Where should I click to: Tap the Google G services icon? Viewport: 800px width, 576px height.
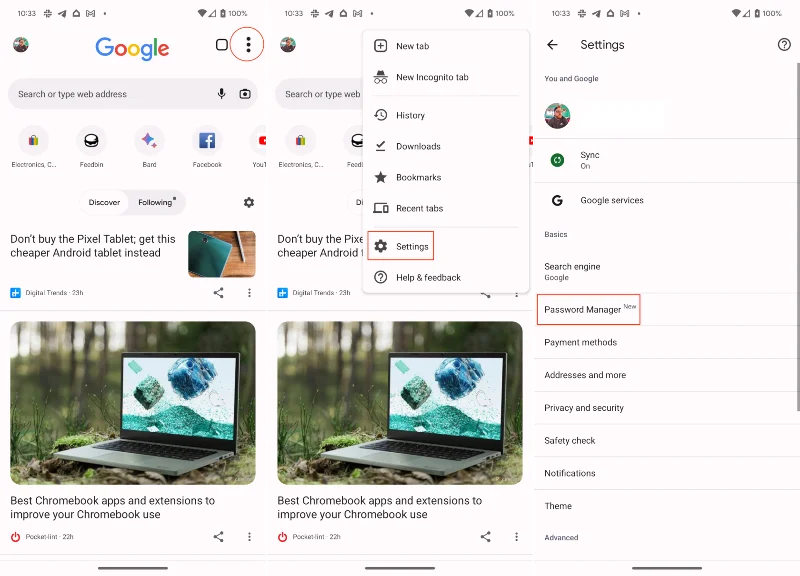tap(558, 201)
